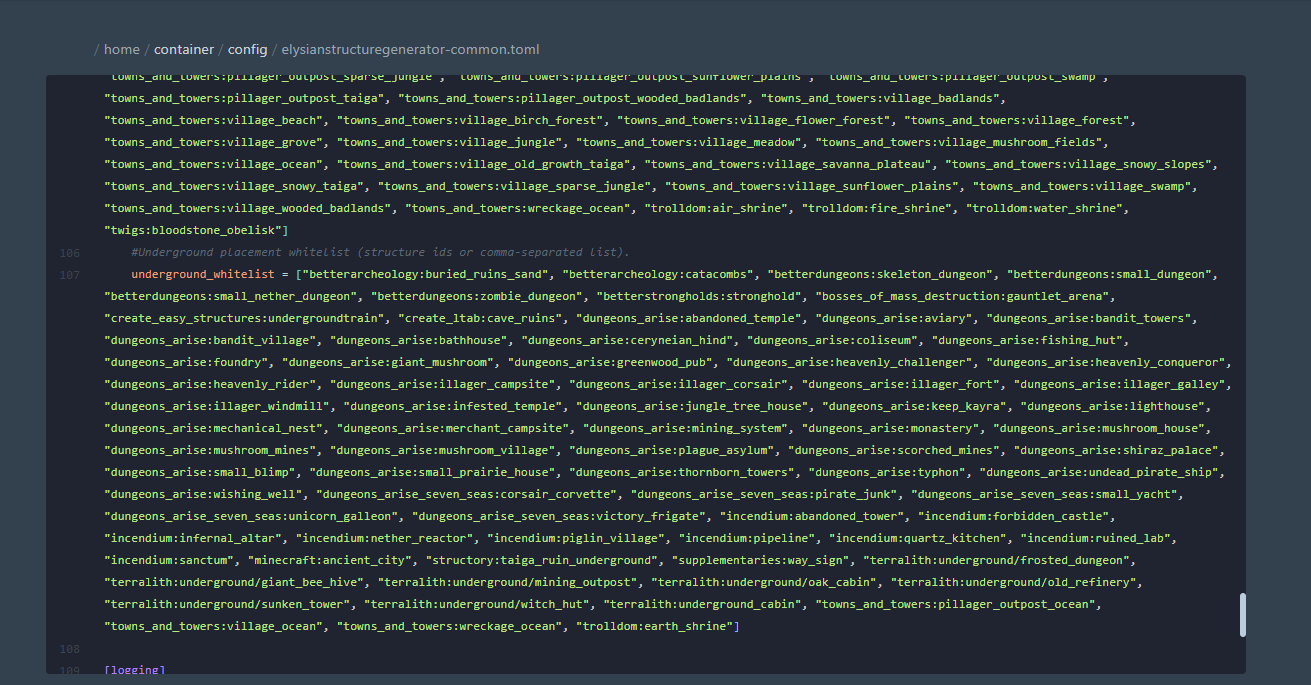Click the "incendium:sanctum" entry
1311x685 pixels.
(x=169, y=560)
